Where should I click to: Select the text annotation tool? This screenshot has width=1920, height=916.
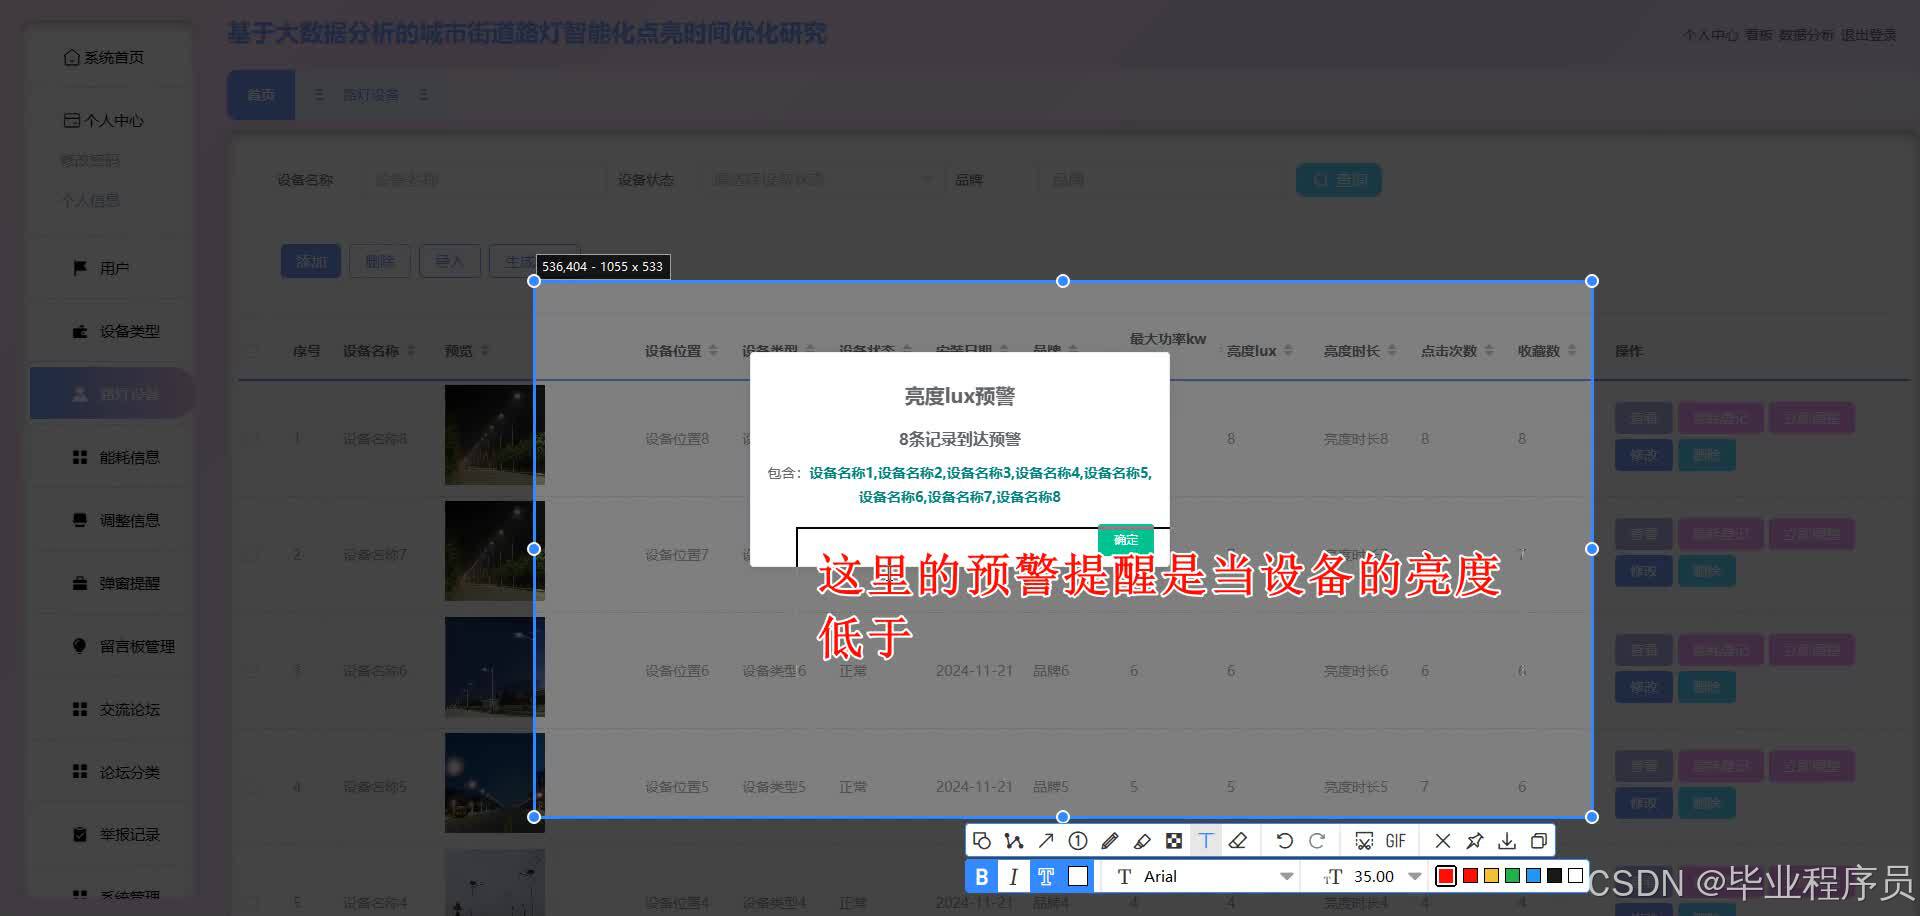click(1206, 841)
